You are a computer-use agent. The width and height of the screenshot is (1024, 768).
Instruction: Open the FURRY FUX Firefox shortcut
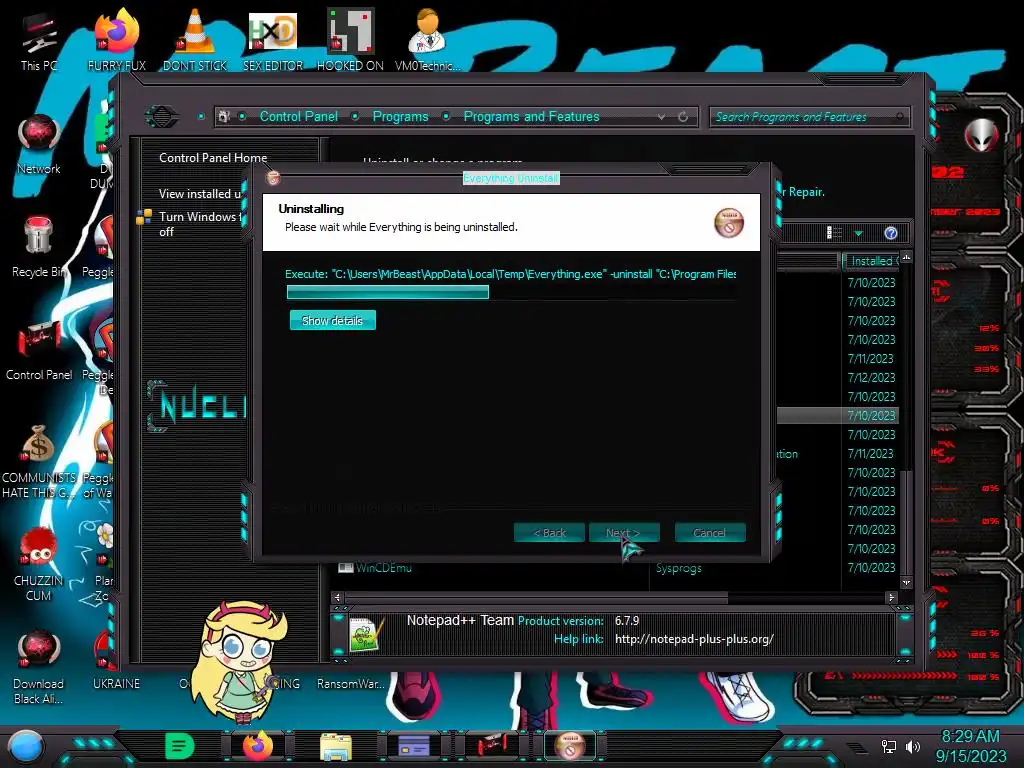click(116, 40)
